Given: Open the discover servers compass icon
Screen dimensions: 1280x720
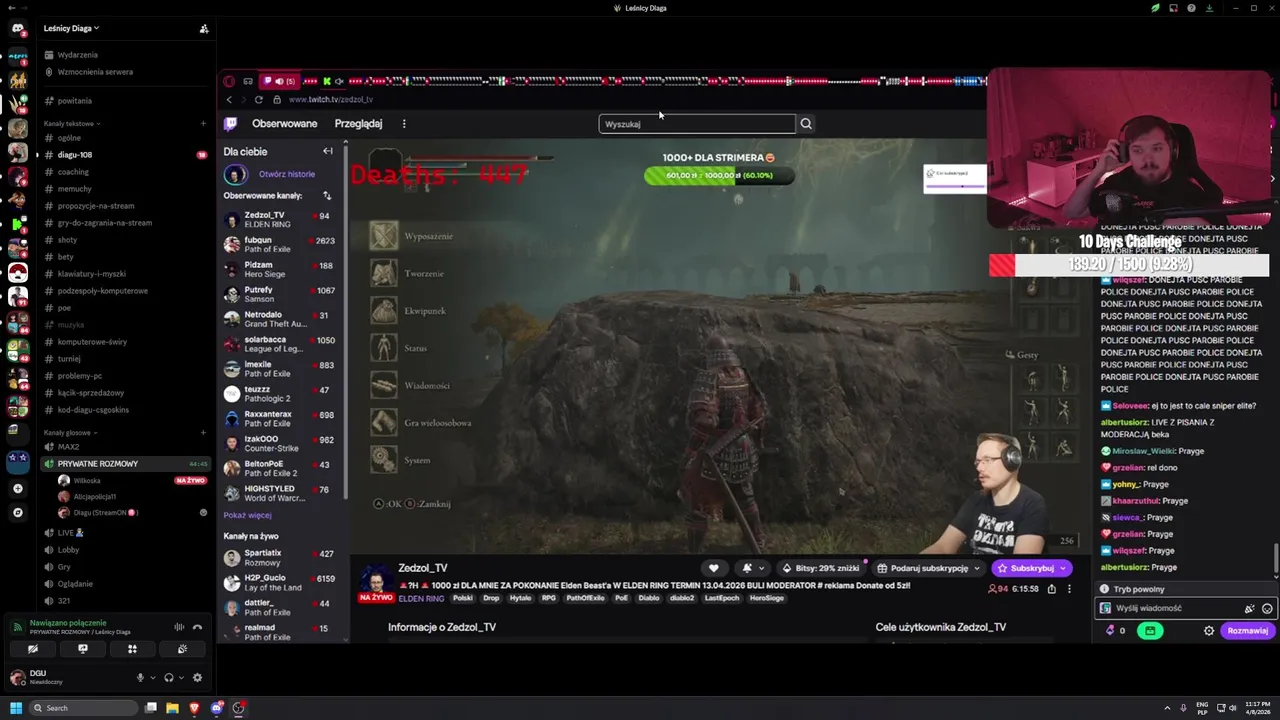Looking at the screenshot, I should tap(17, 512).
